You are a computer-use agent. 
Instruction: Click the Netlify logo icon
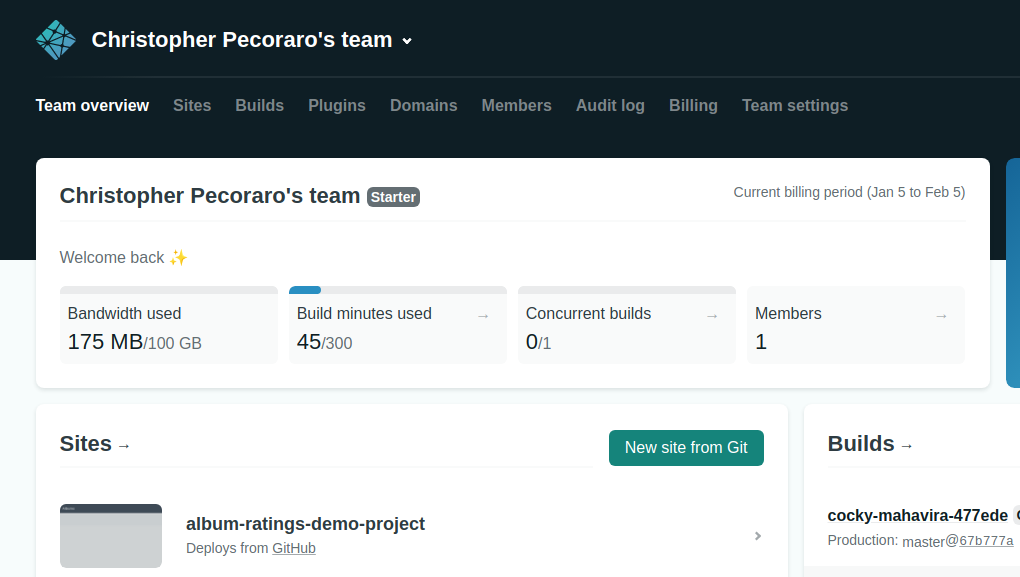[x=55, y=40]
